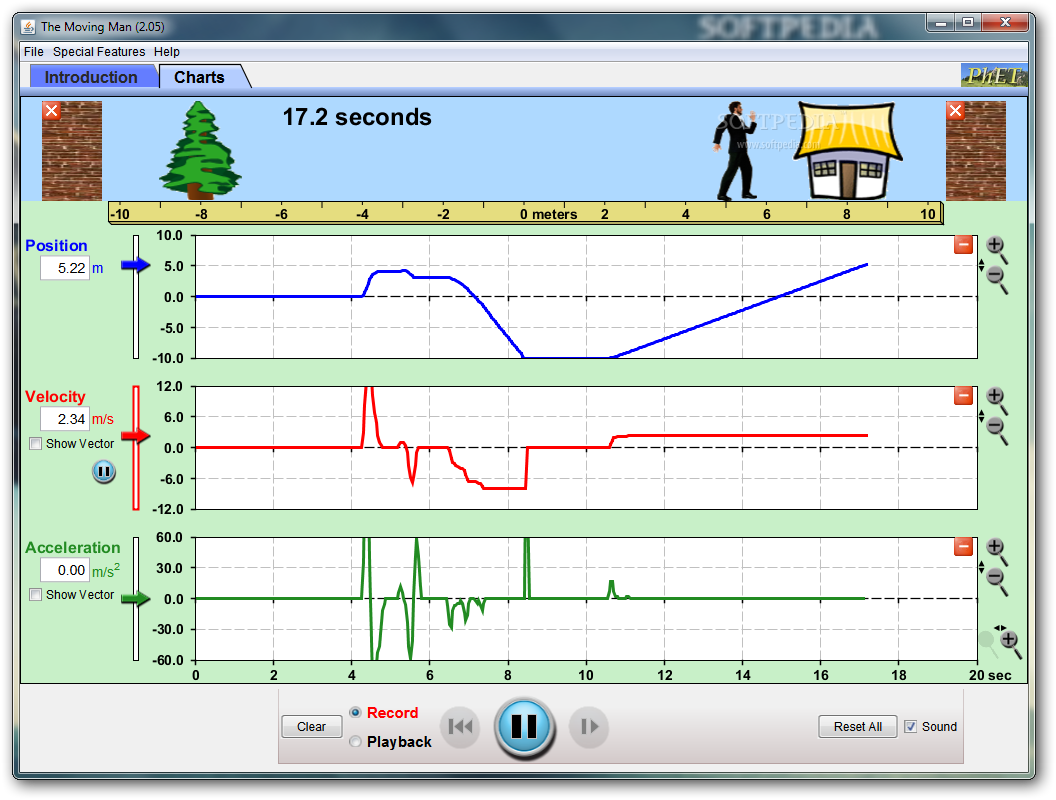
Task: Click the pine tree in the scene
Action: [x=200, y=150]
